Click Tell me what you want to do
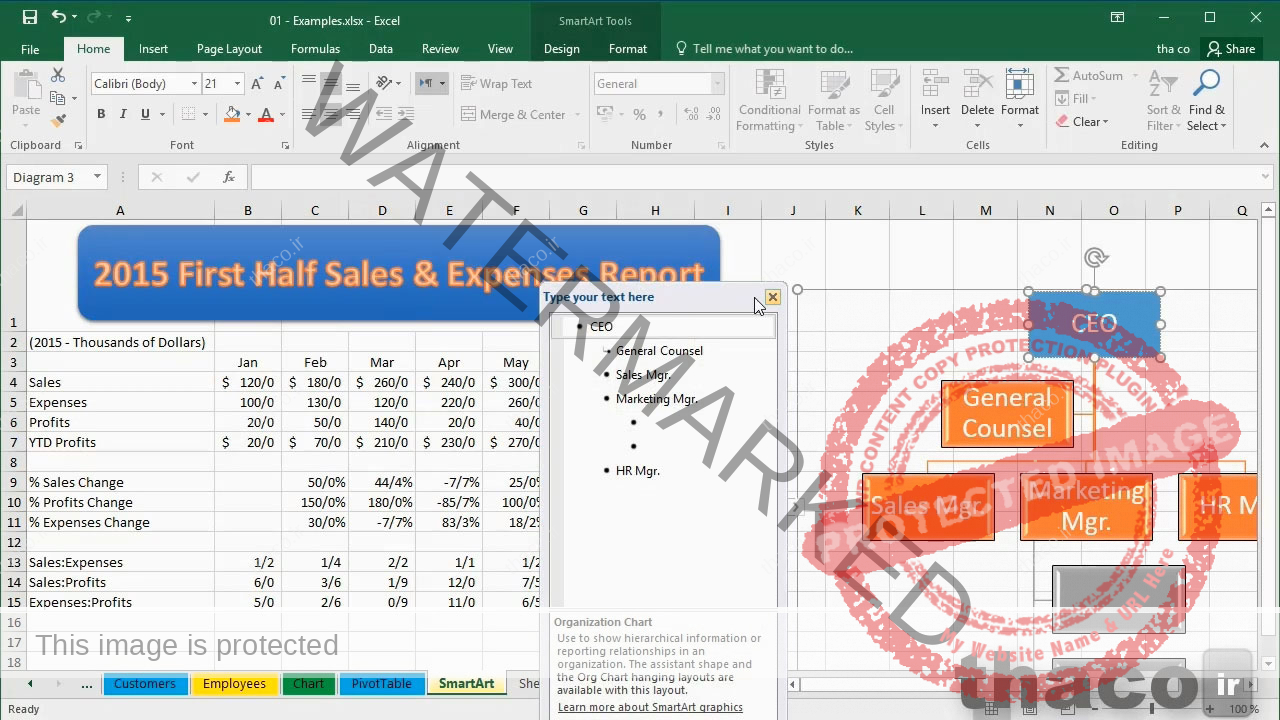The image size is (1280, 720). [x=765, y=48]
